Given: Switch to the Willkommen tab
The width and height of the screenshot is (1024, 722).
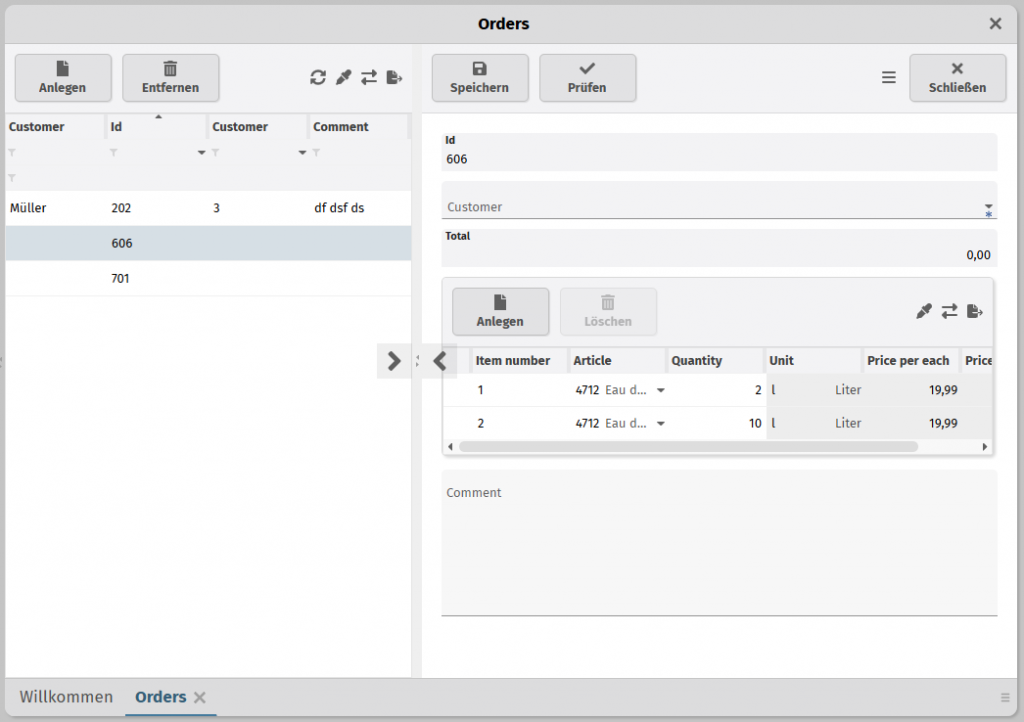Looking at the screenshot, I should pyautogui.click(x=66, y=697).
